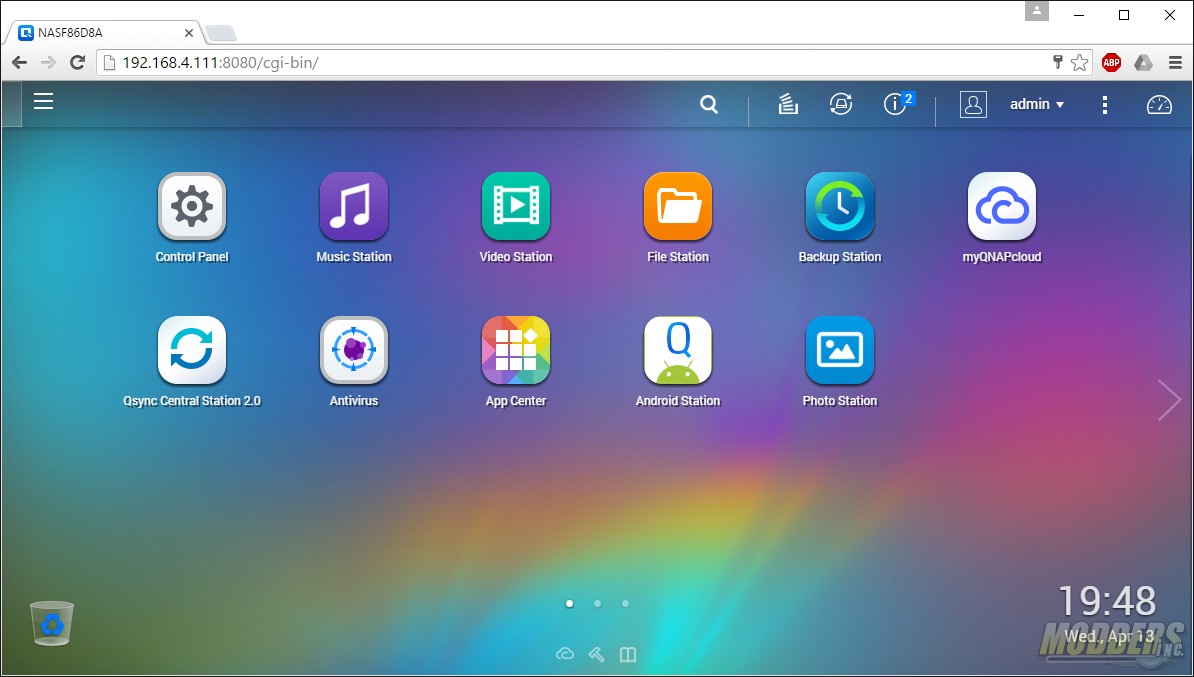Click the myQNAPcloud icon in bottom bar
The image size is (1194, 677).
[565, 654]
